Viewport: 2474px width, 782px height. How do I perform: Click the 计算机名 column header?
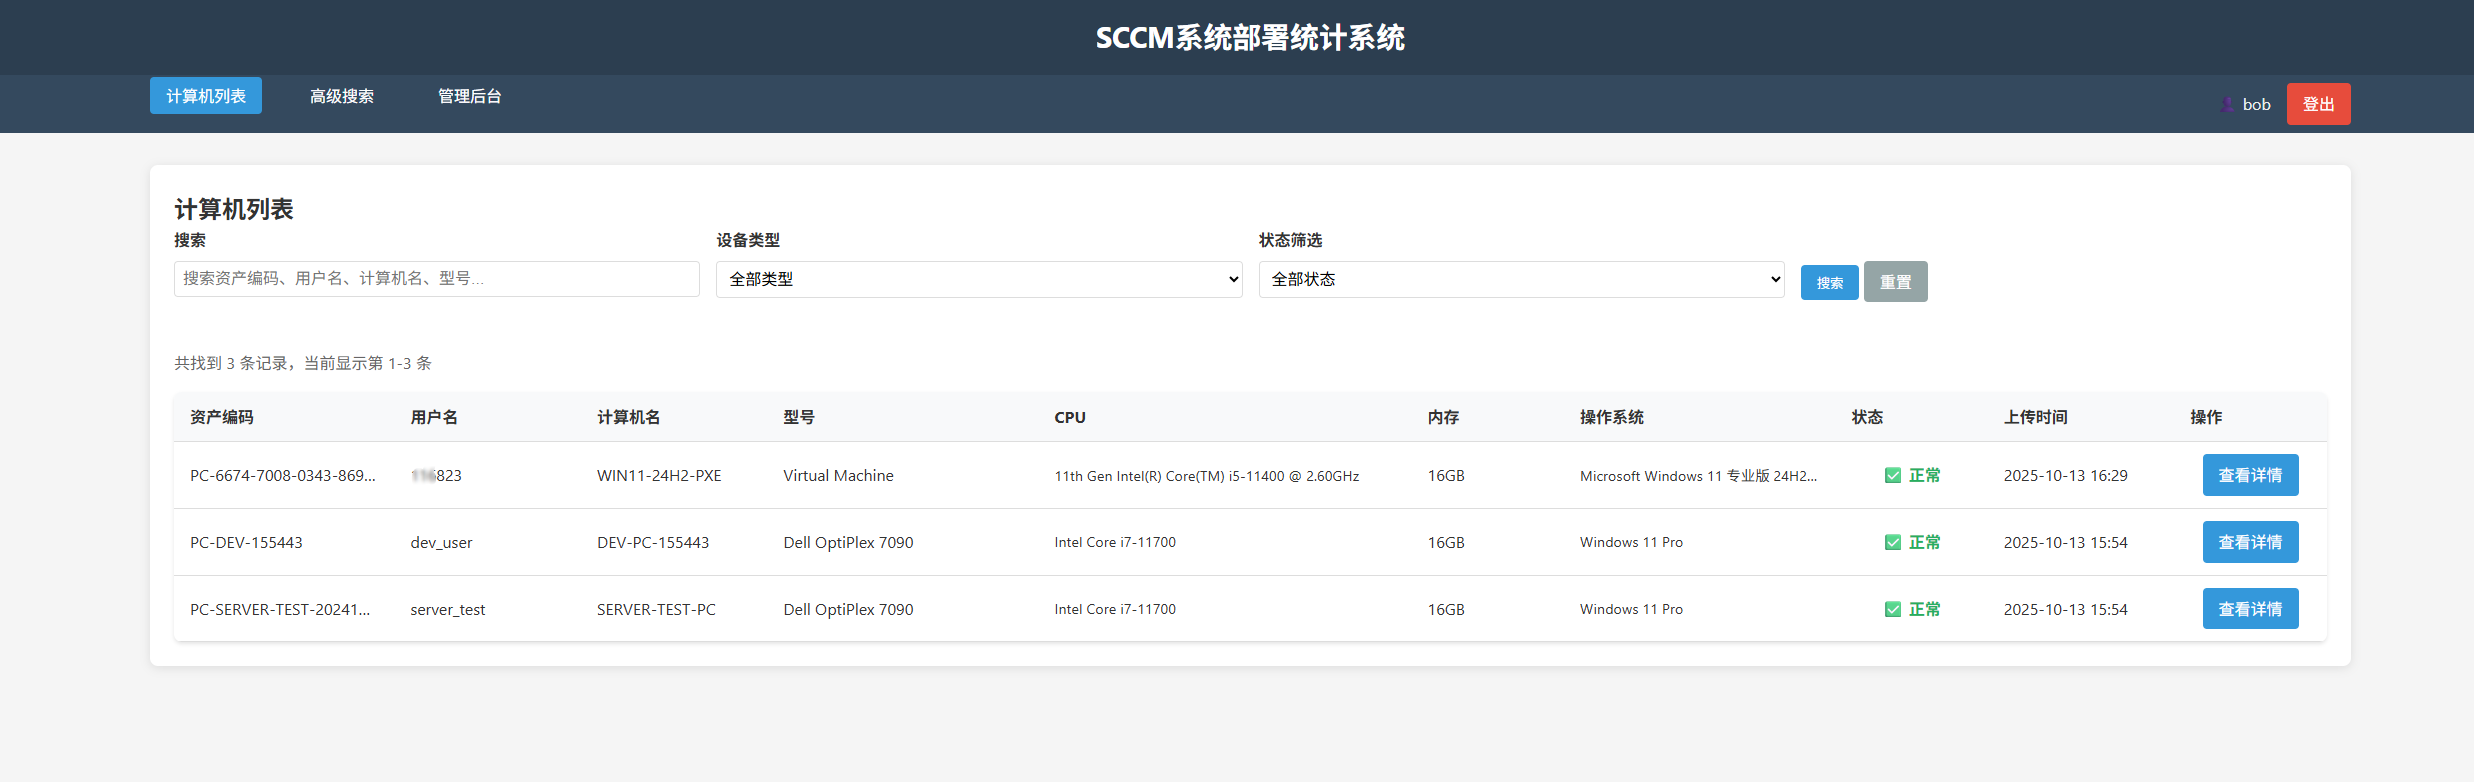pos(629,417)
